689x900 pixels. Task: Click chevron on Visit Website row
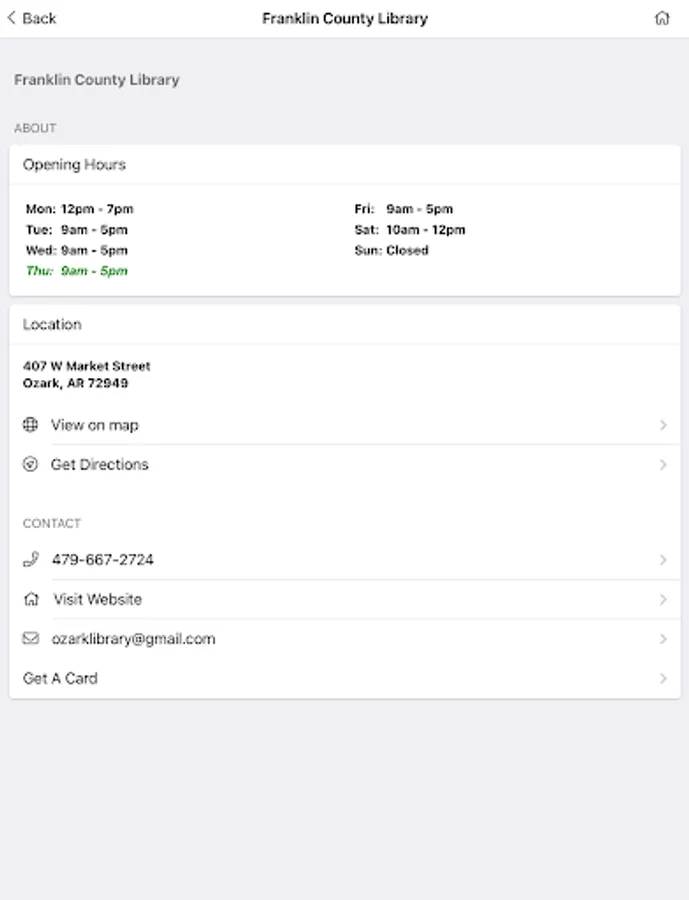click(x=663, y=600)
